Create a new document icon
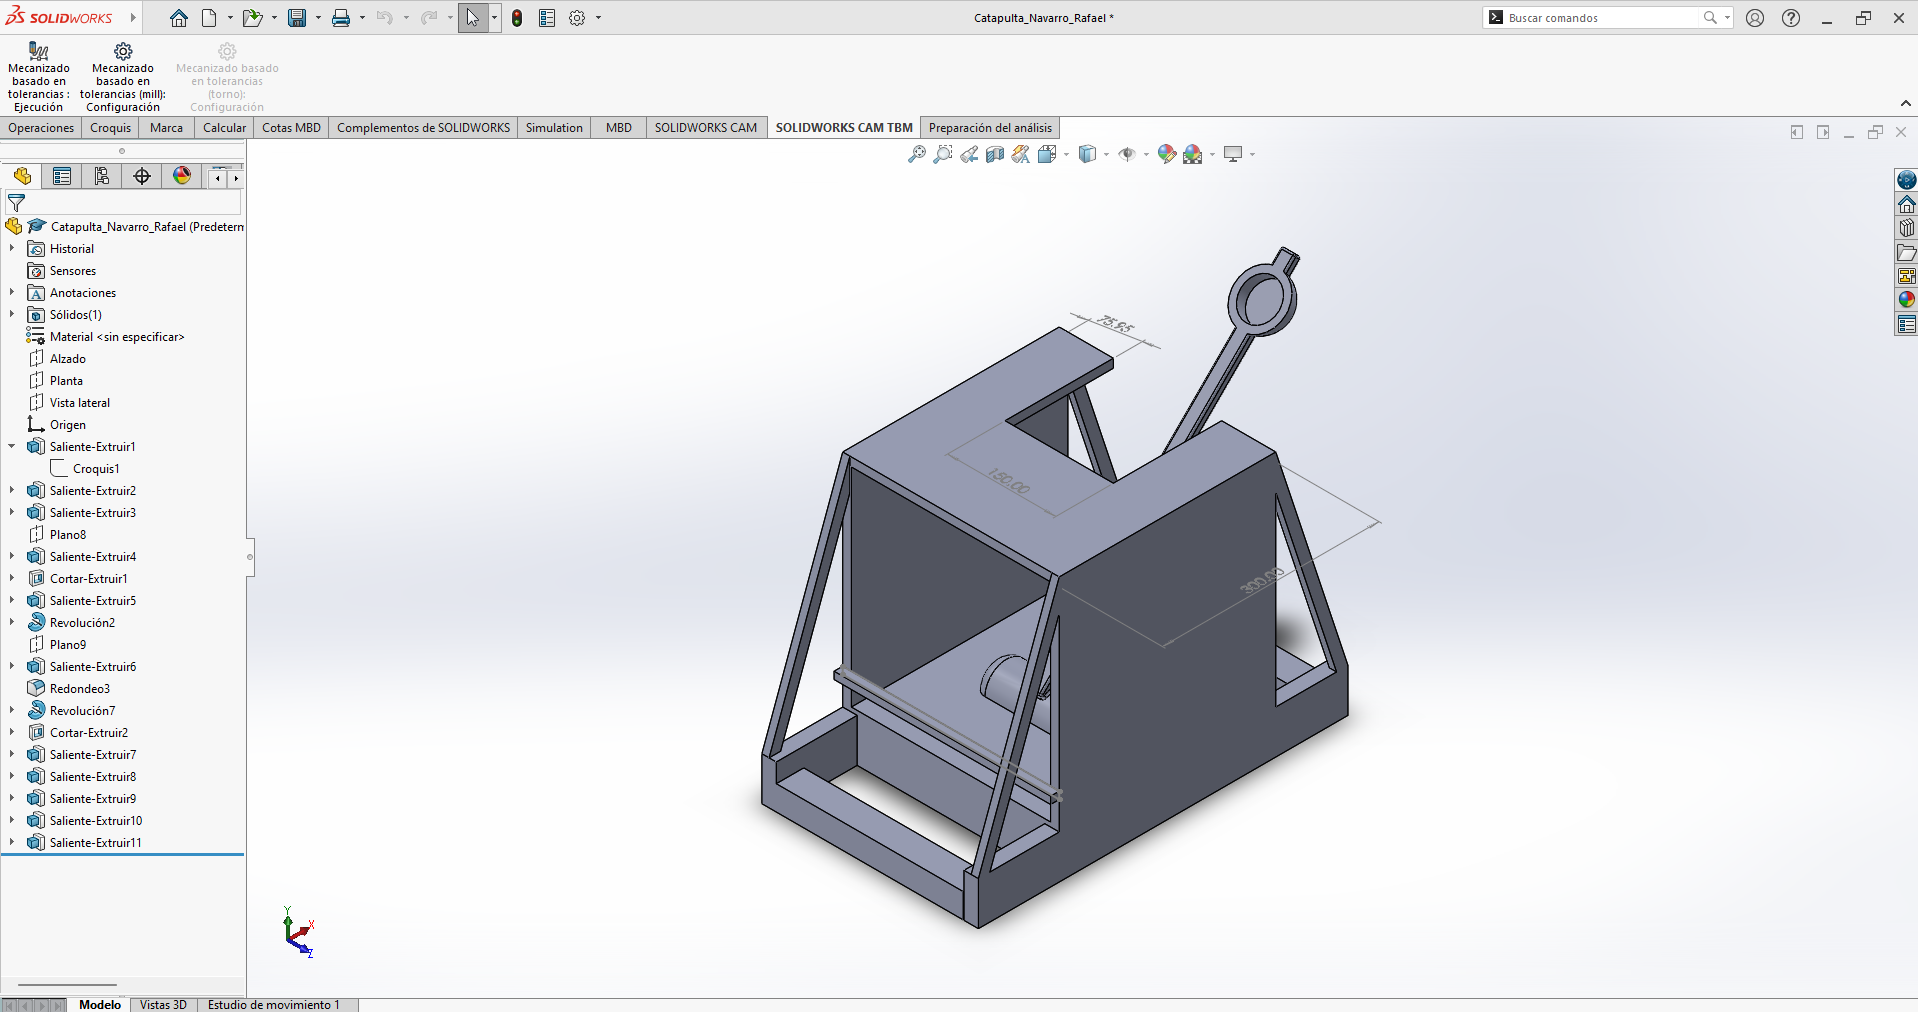 (x=209, y=18)
